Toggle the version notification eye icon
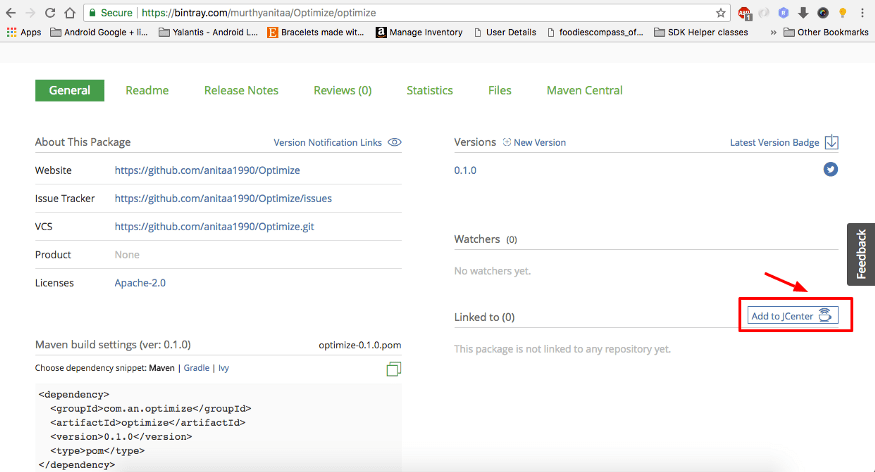 click(395, 142)
